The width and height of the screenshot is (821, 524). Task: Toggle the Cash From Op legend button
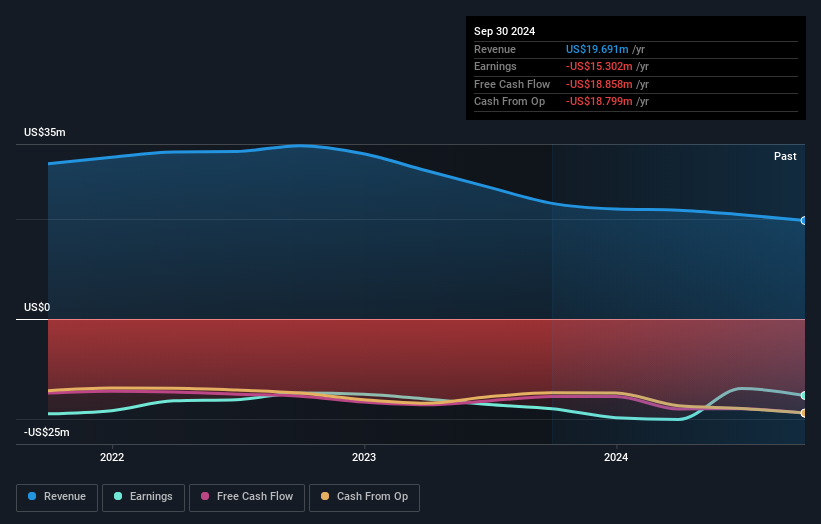(x=364, y=497)
